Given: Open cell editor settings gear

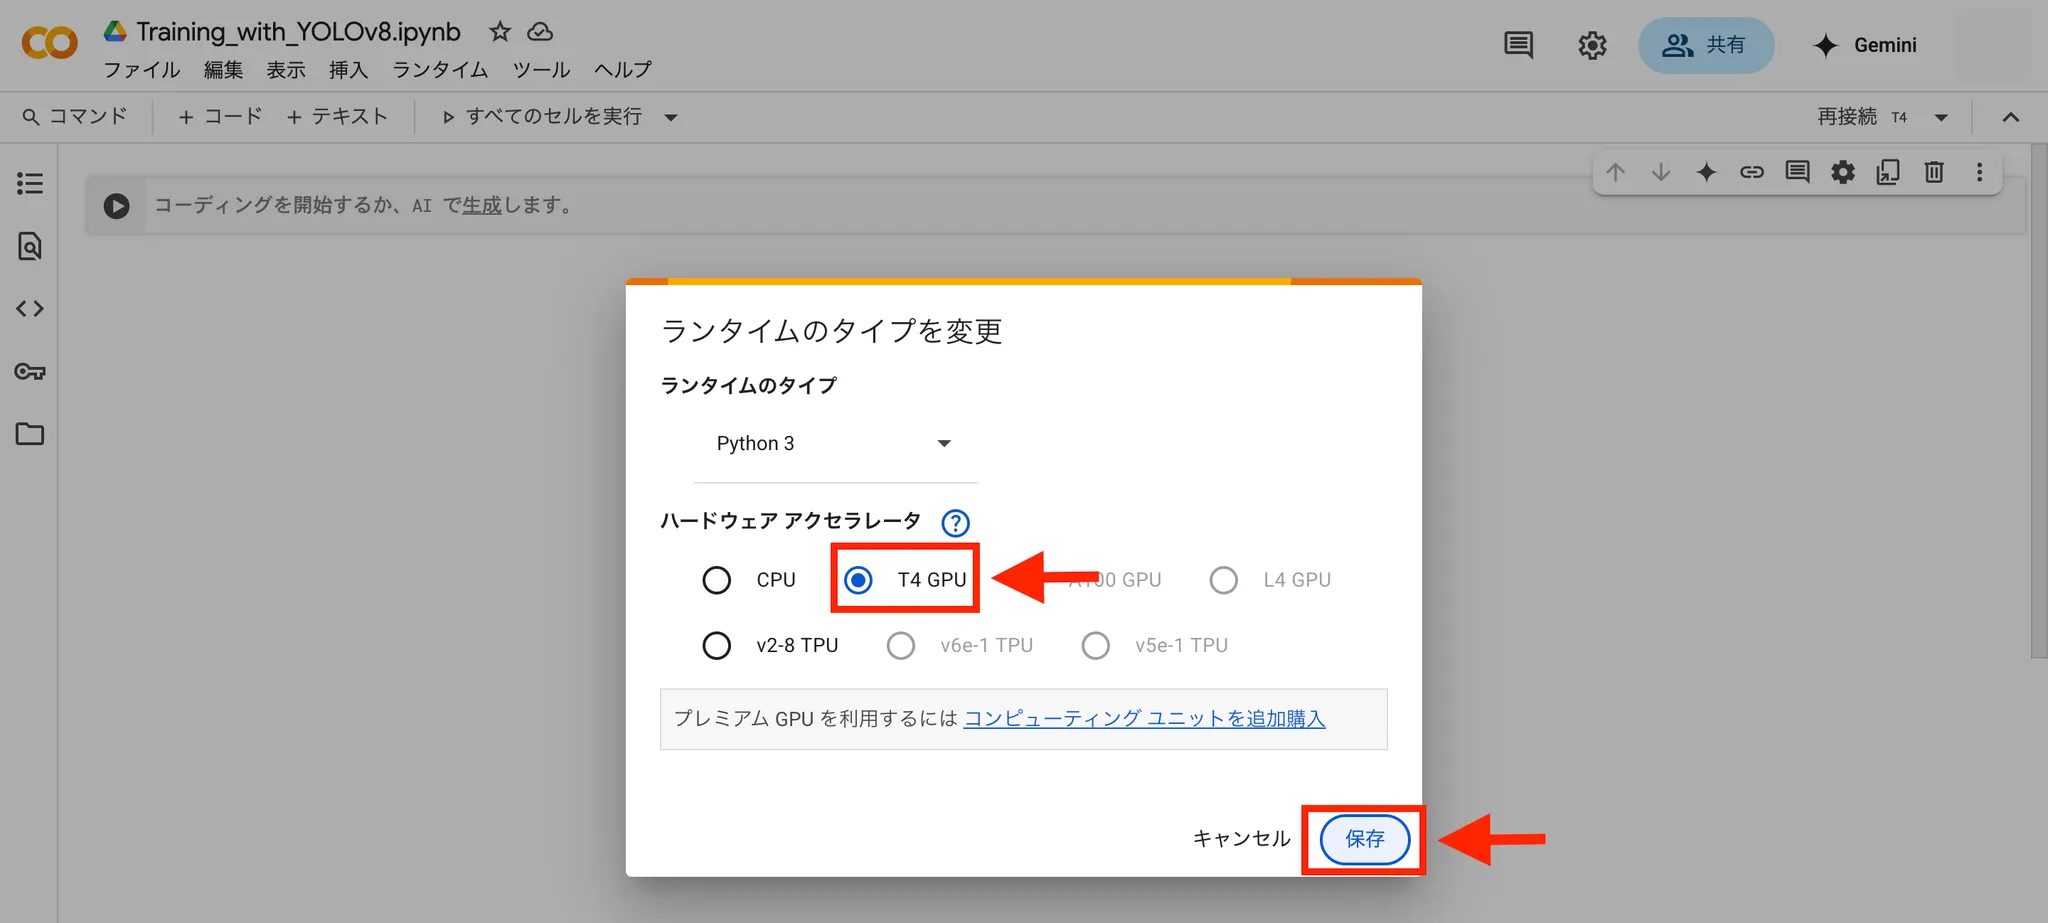Looking at the screenshot, I should [x=1843, y=172].
